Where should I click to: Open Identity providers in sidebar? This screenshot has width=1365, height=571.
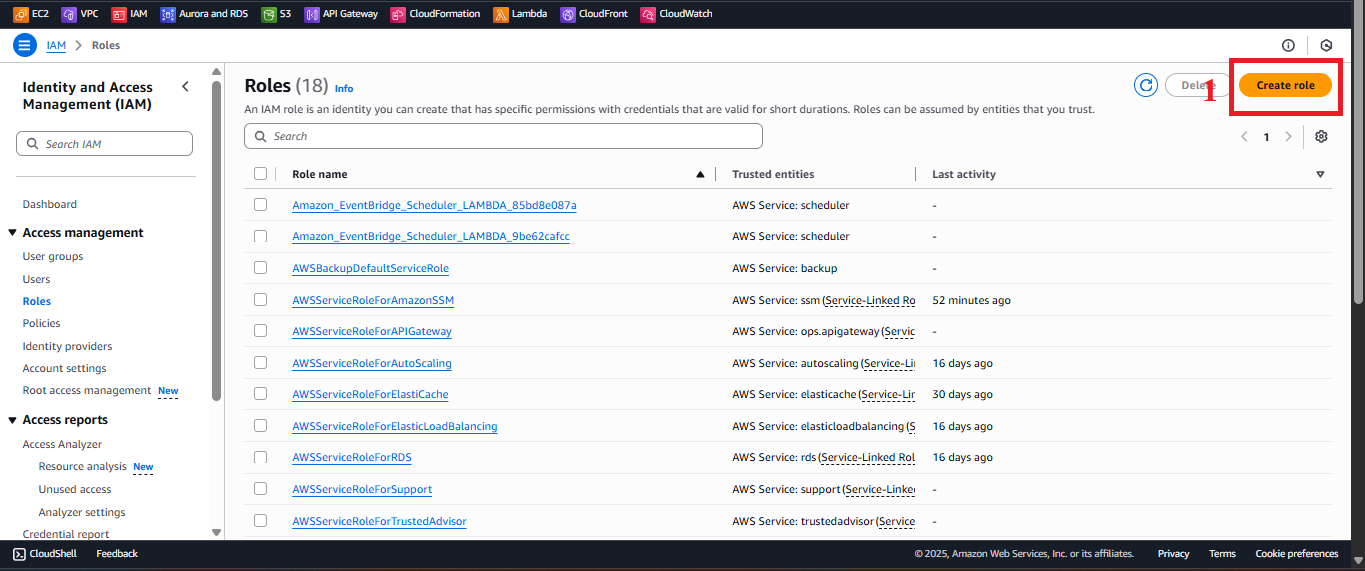click(68, 346)
